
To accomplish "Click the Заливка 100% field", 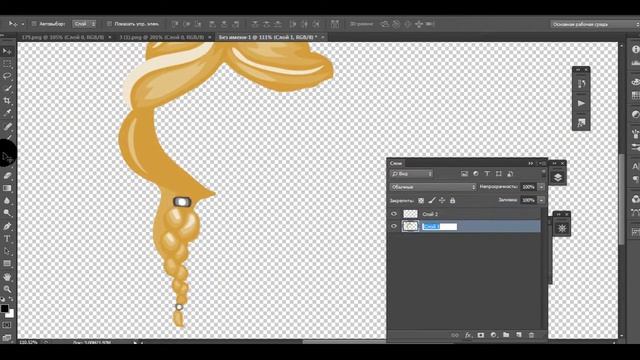I will coord(529,200).
